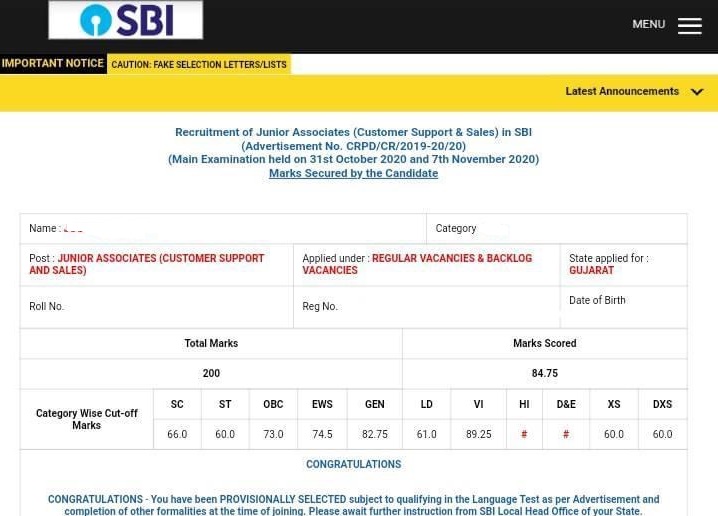Open the MENU label
Viewport: 718px width, 516px height.
tap(648, 24)
